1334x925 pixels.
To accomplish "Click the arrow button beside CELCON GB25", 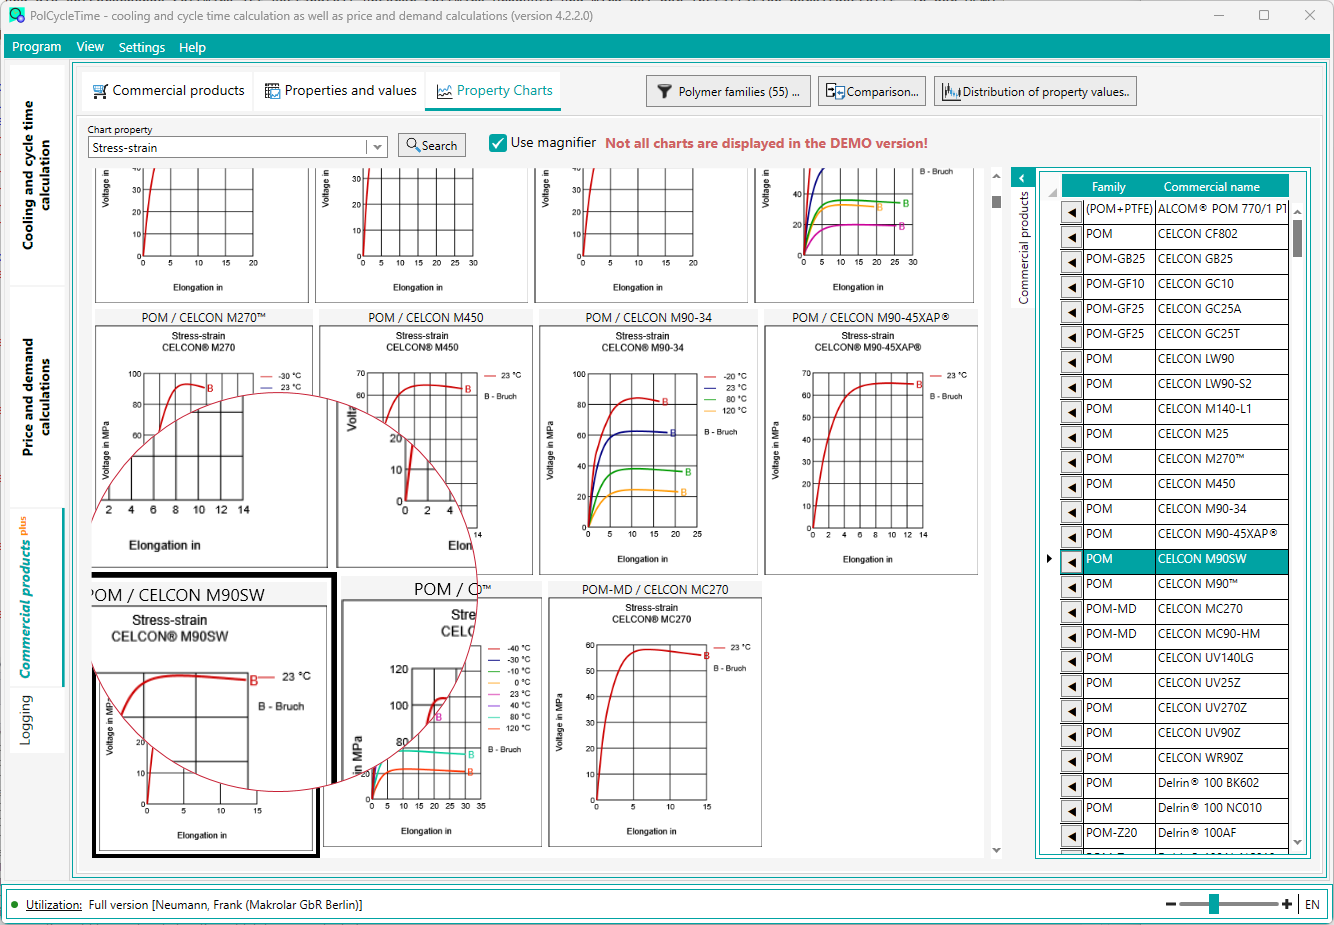I will pyautogui.click(x=1072, y=262).
